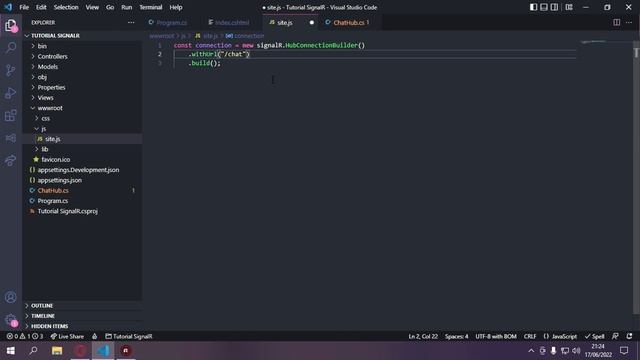This screenshot has height=360, width=640.
Task: Open appsettings.Development.json file
Action: click(82, 170)
